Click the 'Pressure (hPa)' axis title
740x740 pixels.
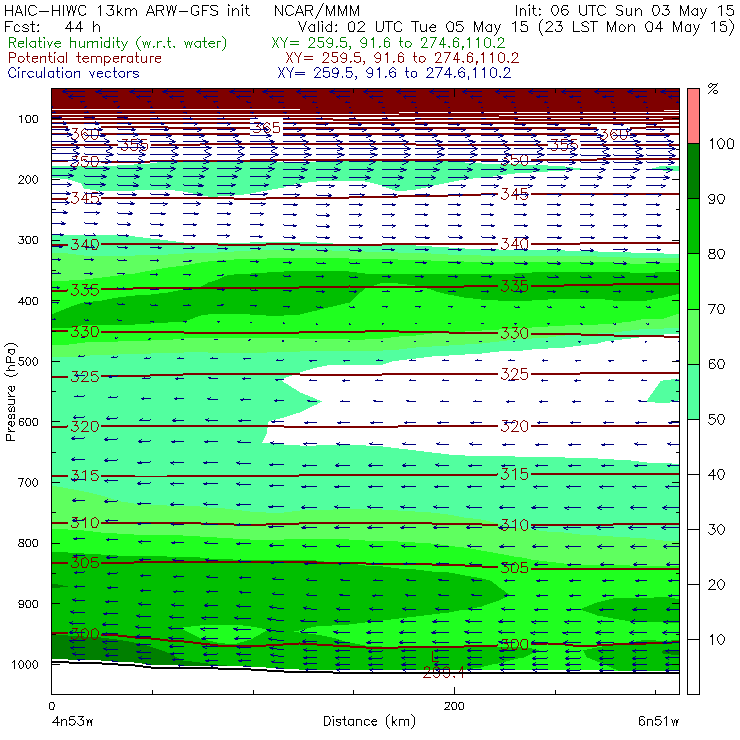click(11, 392)
